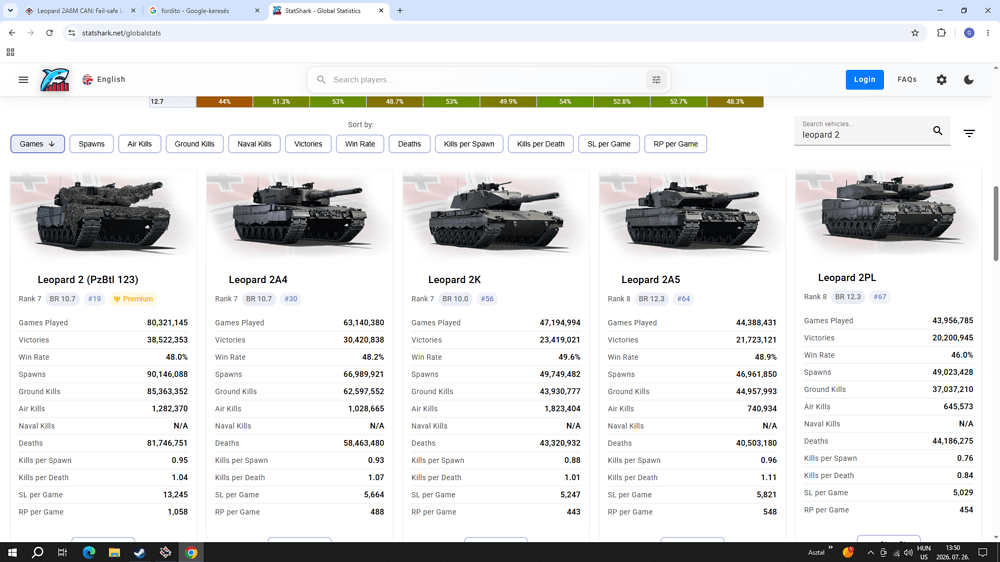
Task: Click the Leopard 2K title
Action: (x=454, y=279)
